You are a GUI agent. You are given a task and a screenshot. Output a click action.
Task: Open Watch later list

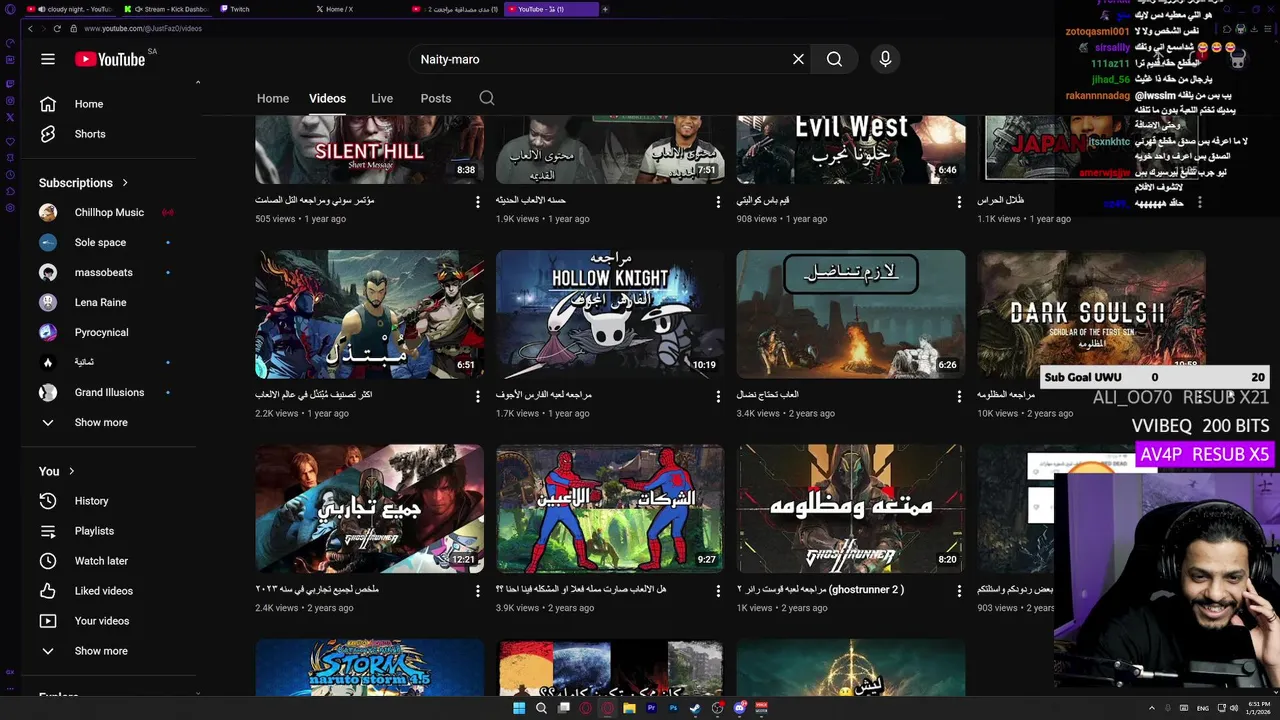coord(110,561)
